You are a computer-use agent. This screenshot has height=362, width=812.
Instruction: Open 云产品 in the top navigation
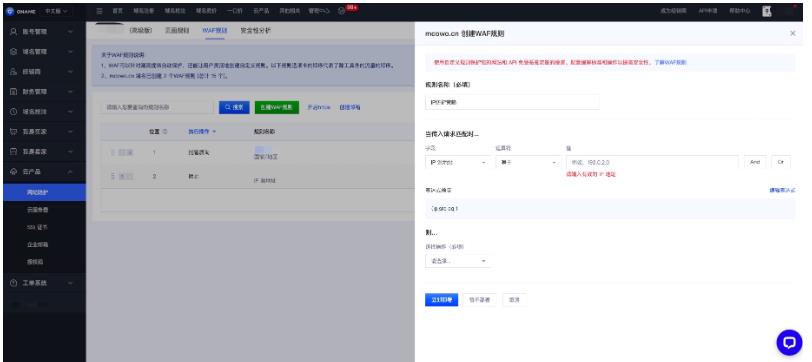(x=260, y=11)
